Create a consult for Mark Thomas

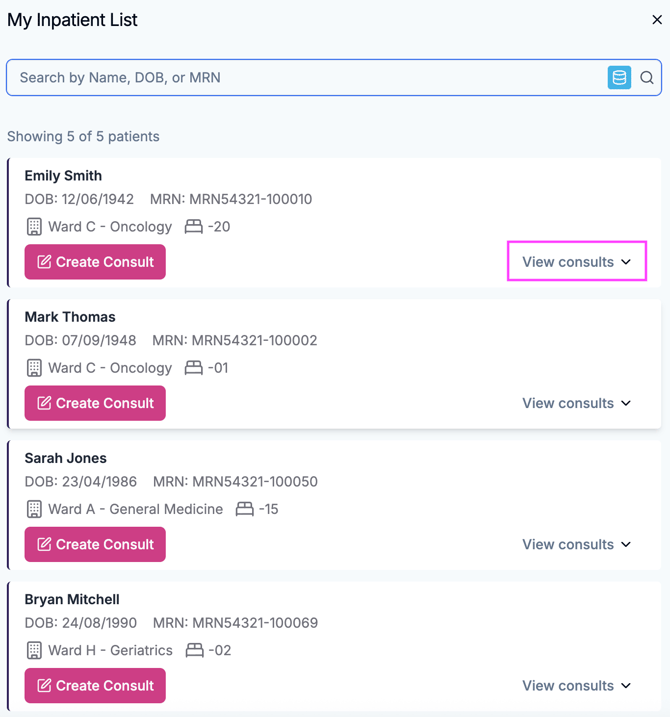point(95,403)
